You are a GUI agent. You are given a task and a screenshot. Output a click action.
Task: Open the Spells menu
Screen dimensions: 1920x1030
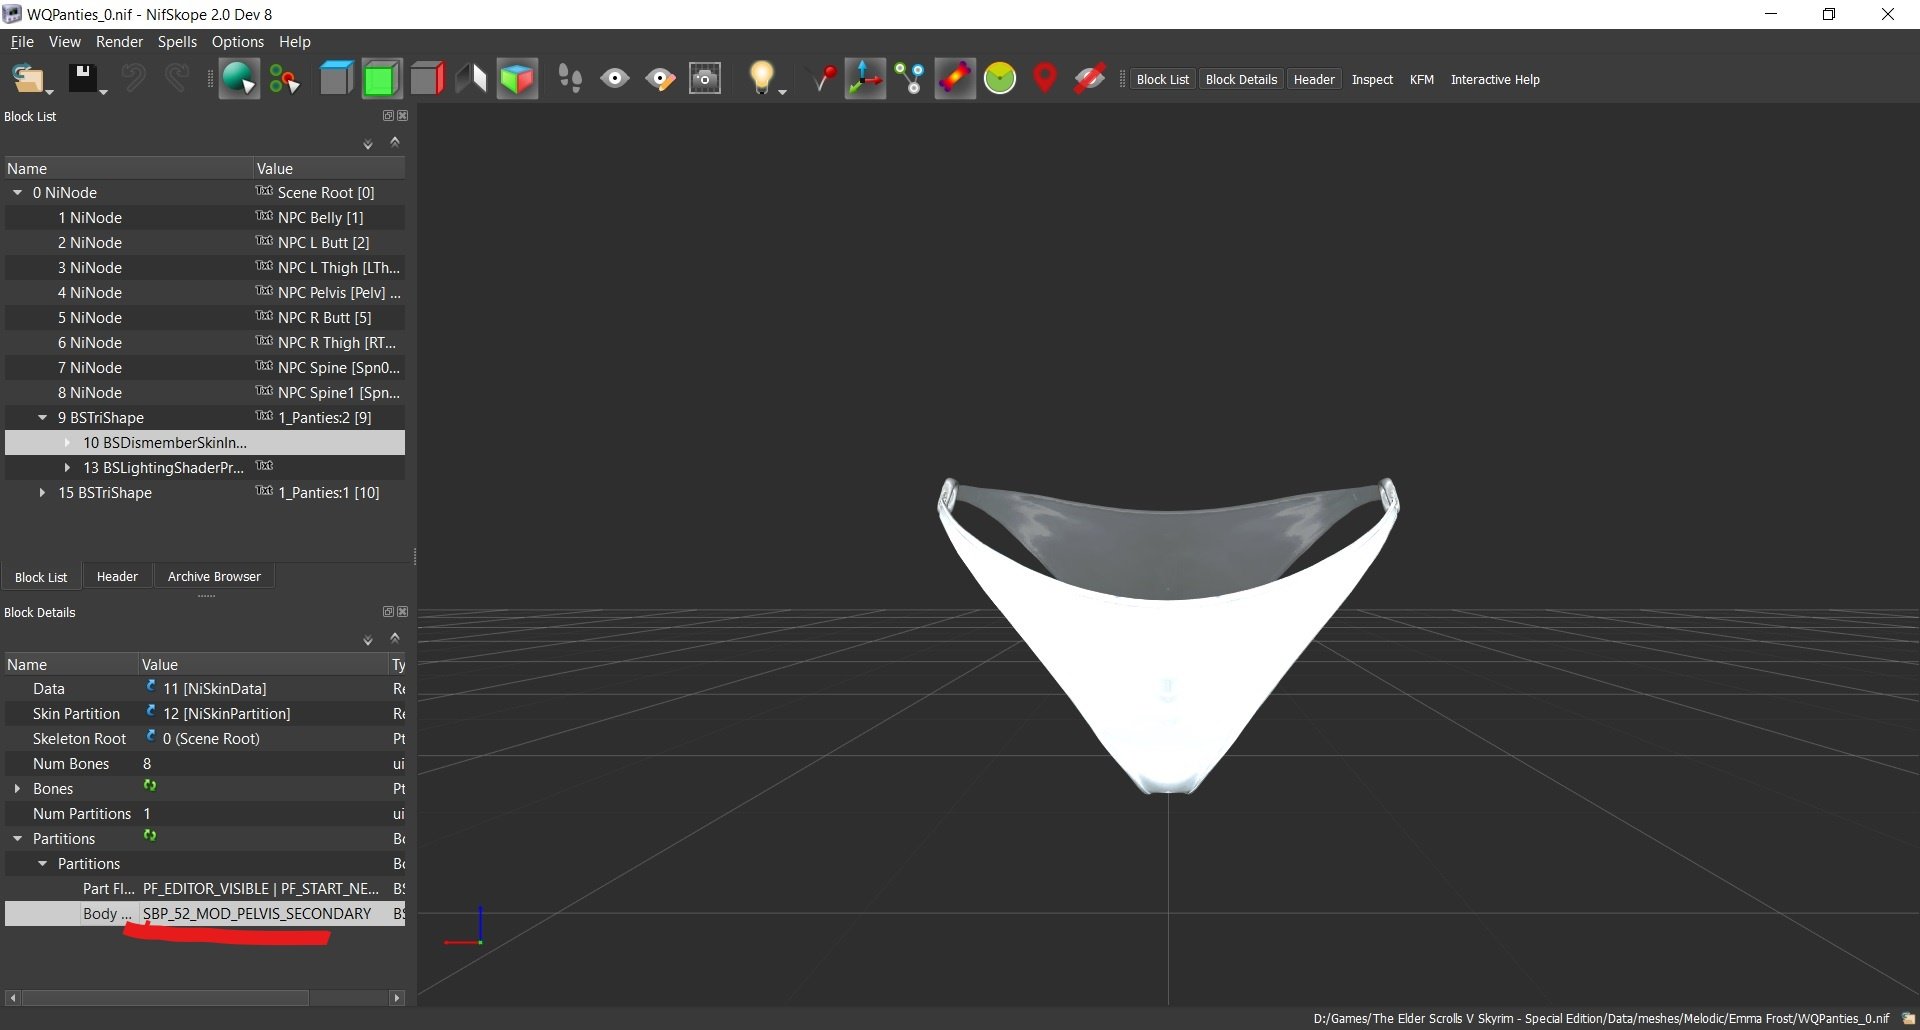tap(177, 42)
